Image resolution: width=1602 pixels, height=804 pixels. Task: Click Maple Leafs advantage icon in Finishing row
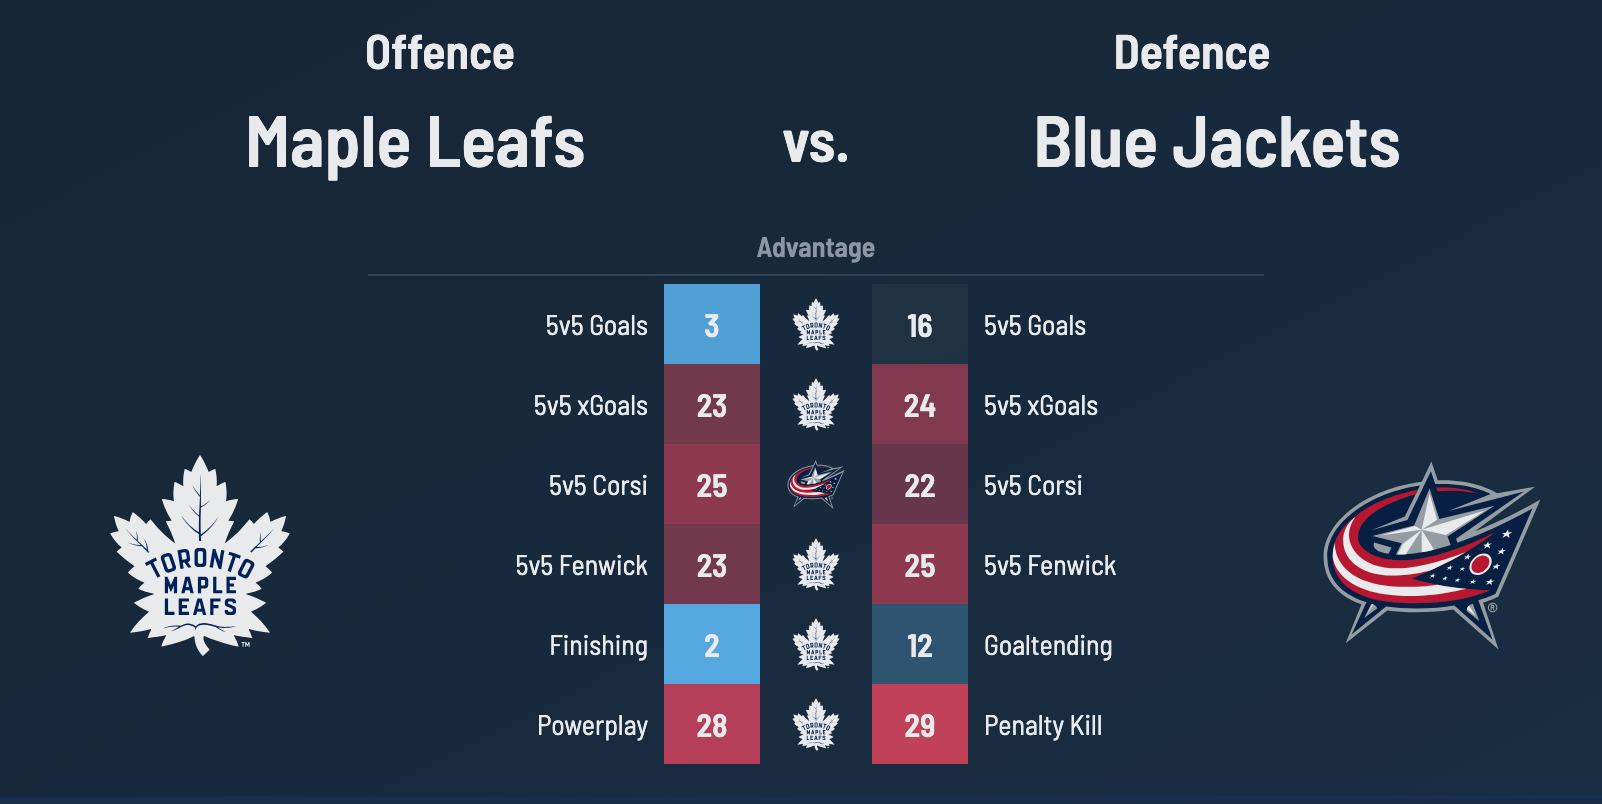(x=816, y=645)
